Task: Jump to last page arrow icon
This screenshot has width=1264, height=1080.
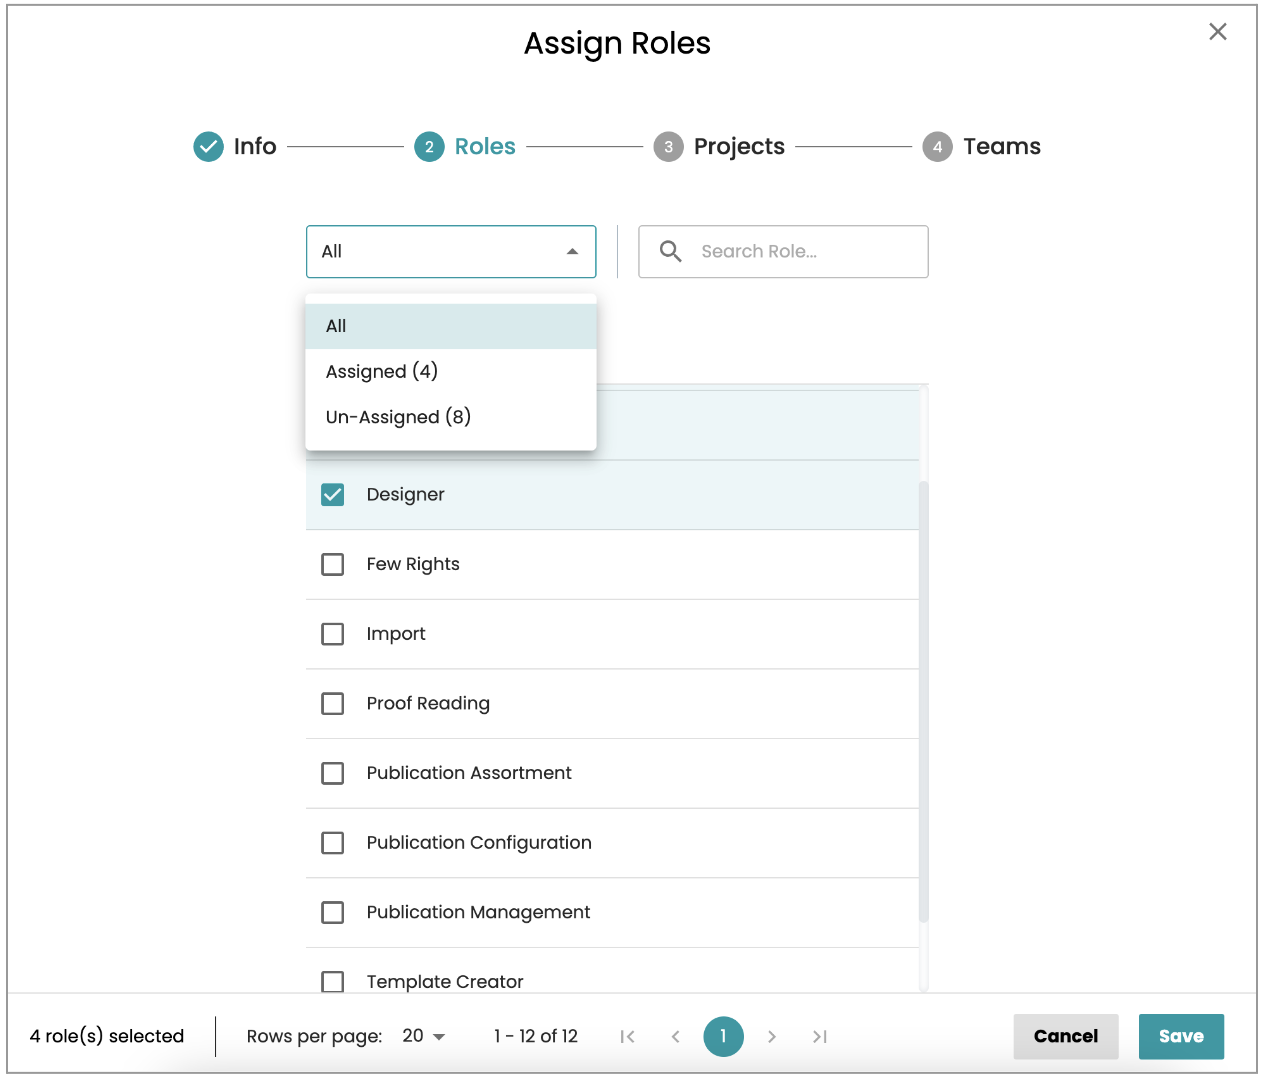Action: pyautogui.click(x=819, y=1036)
